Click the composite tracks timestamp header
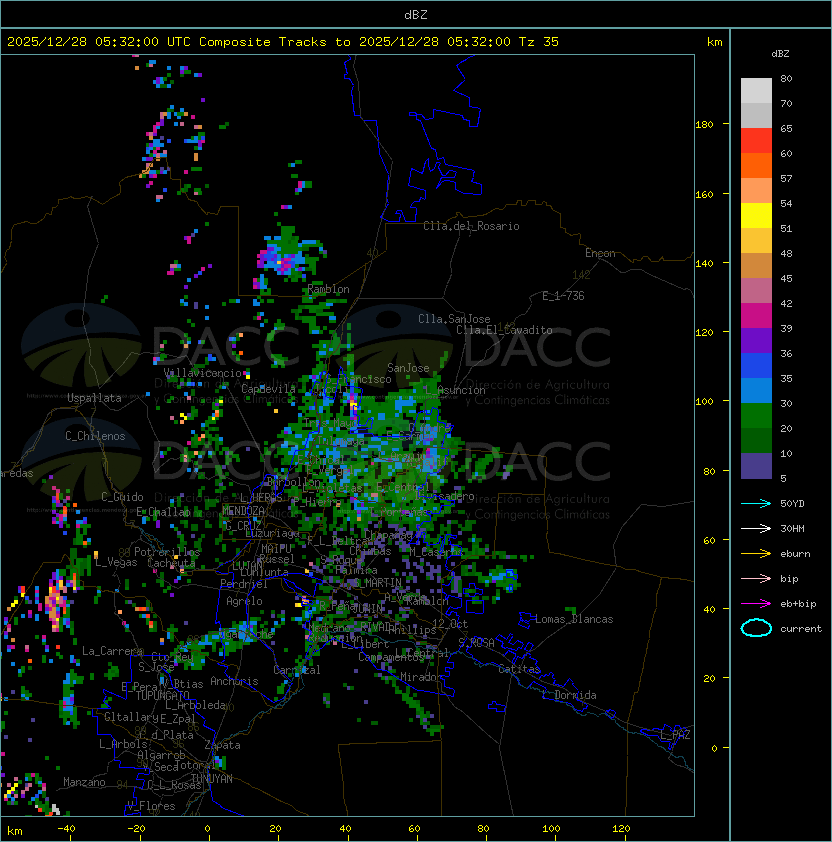832x842 pixels. [283, 42]
